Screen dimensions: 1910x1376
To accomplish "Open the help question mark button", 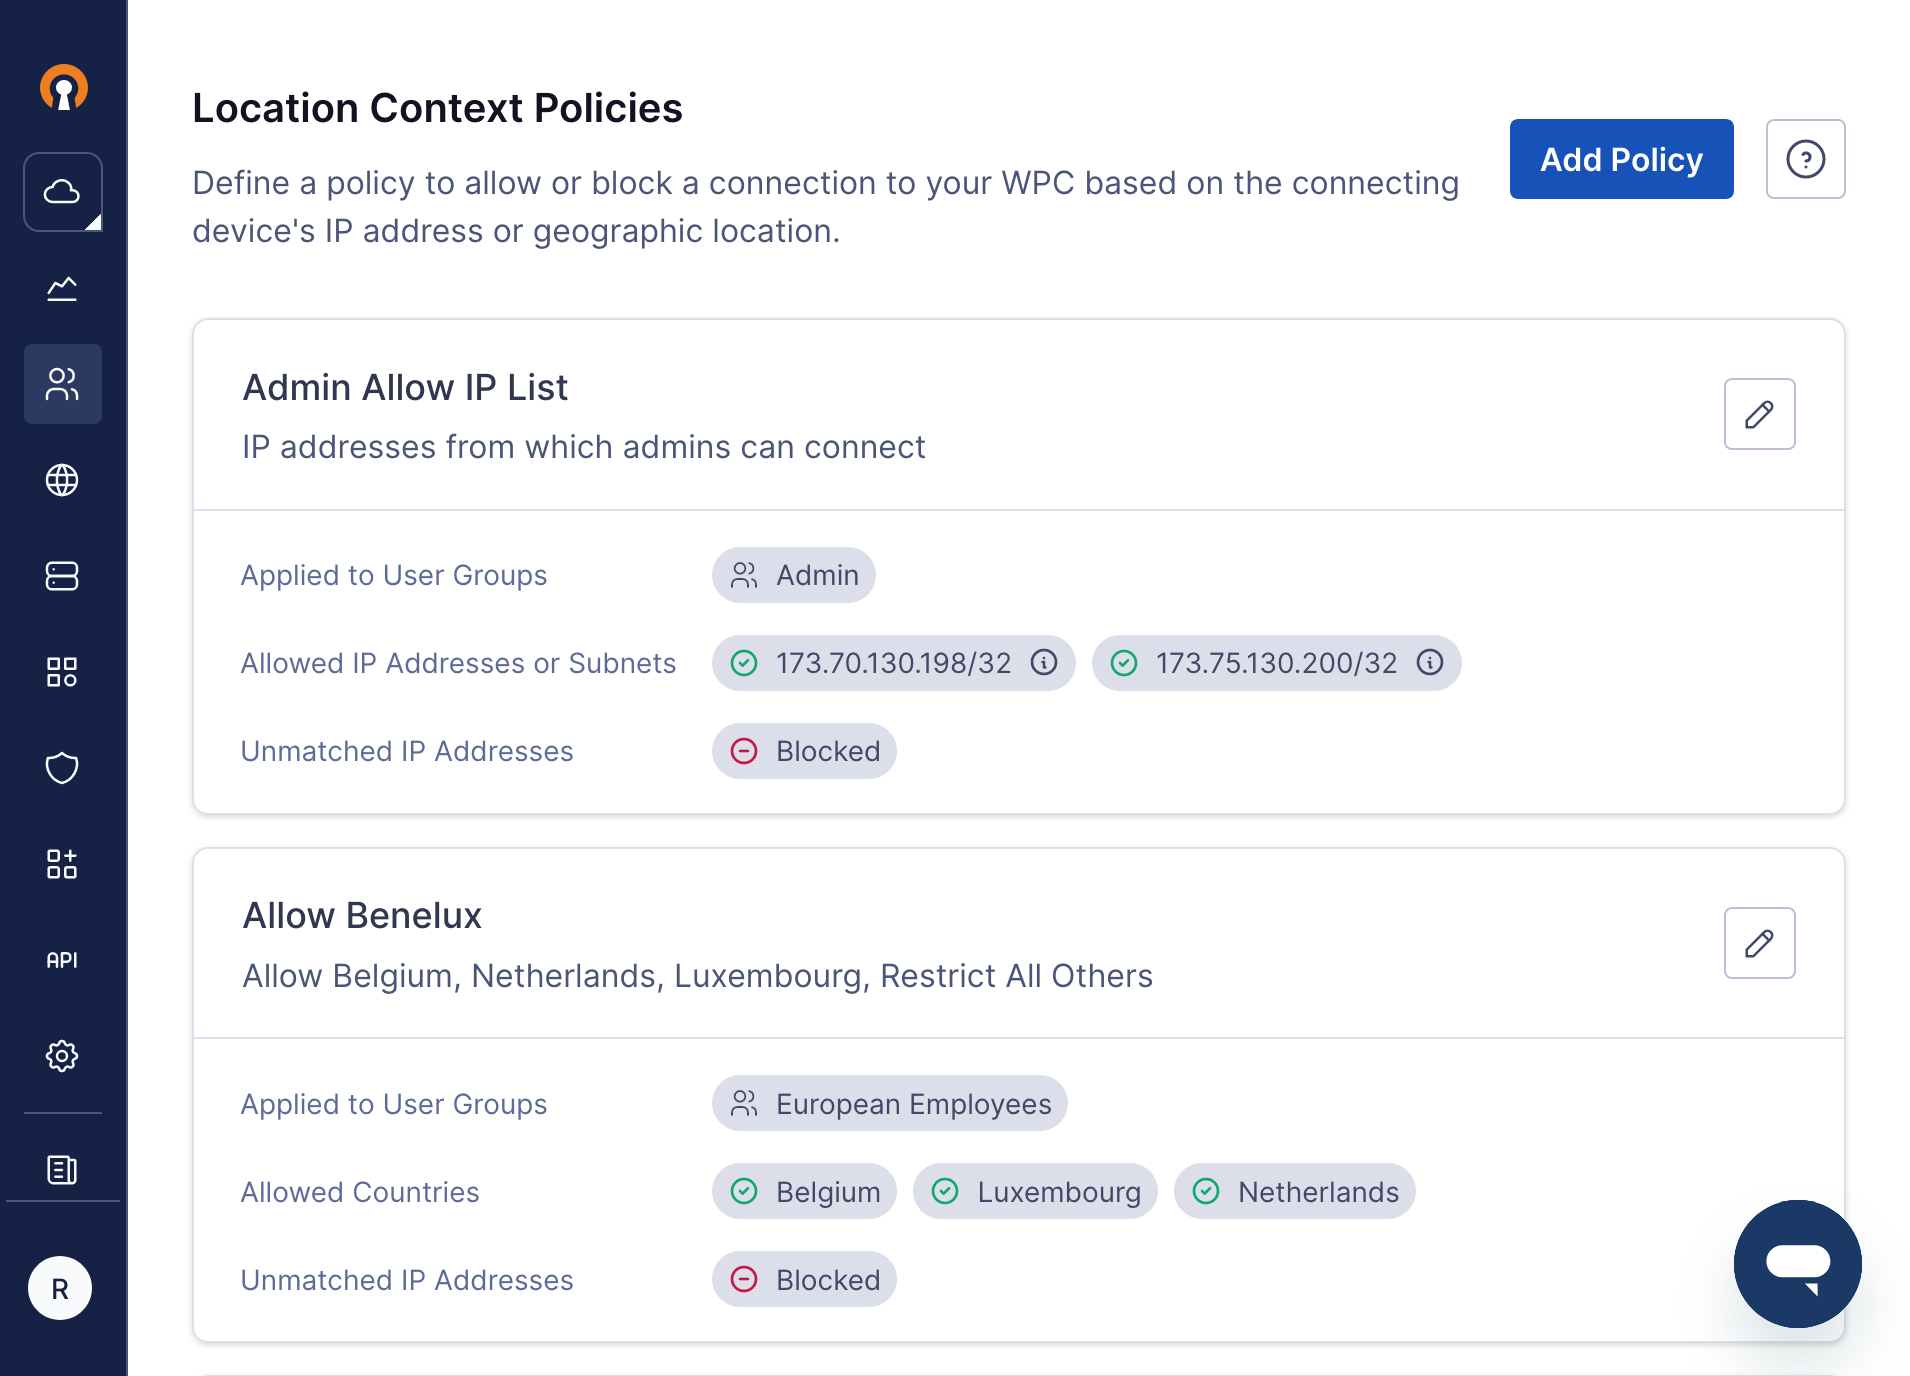I will (1805, 159).
